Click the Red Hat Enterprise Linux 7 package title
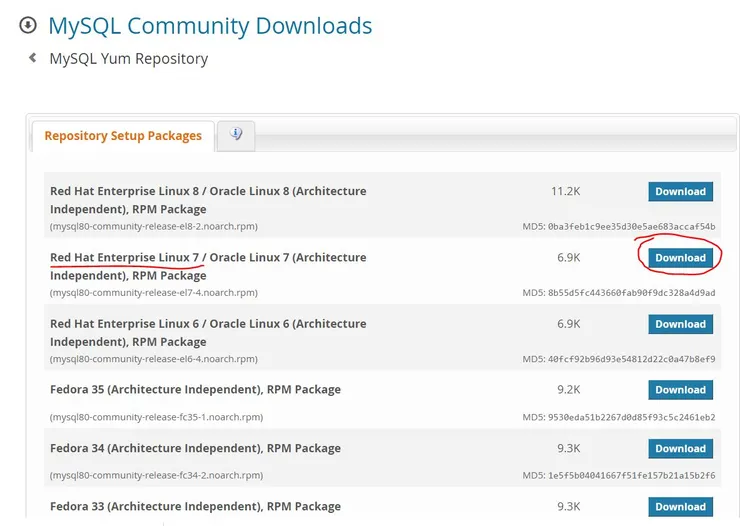Viewport: 740px width, 526px height. (x=208, y=266)
